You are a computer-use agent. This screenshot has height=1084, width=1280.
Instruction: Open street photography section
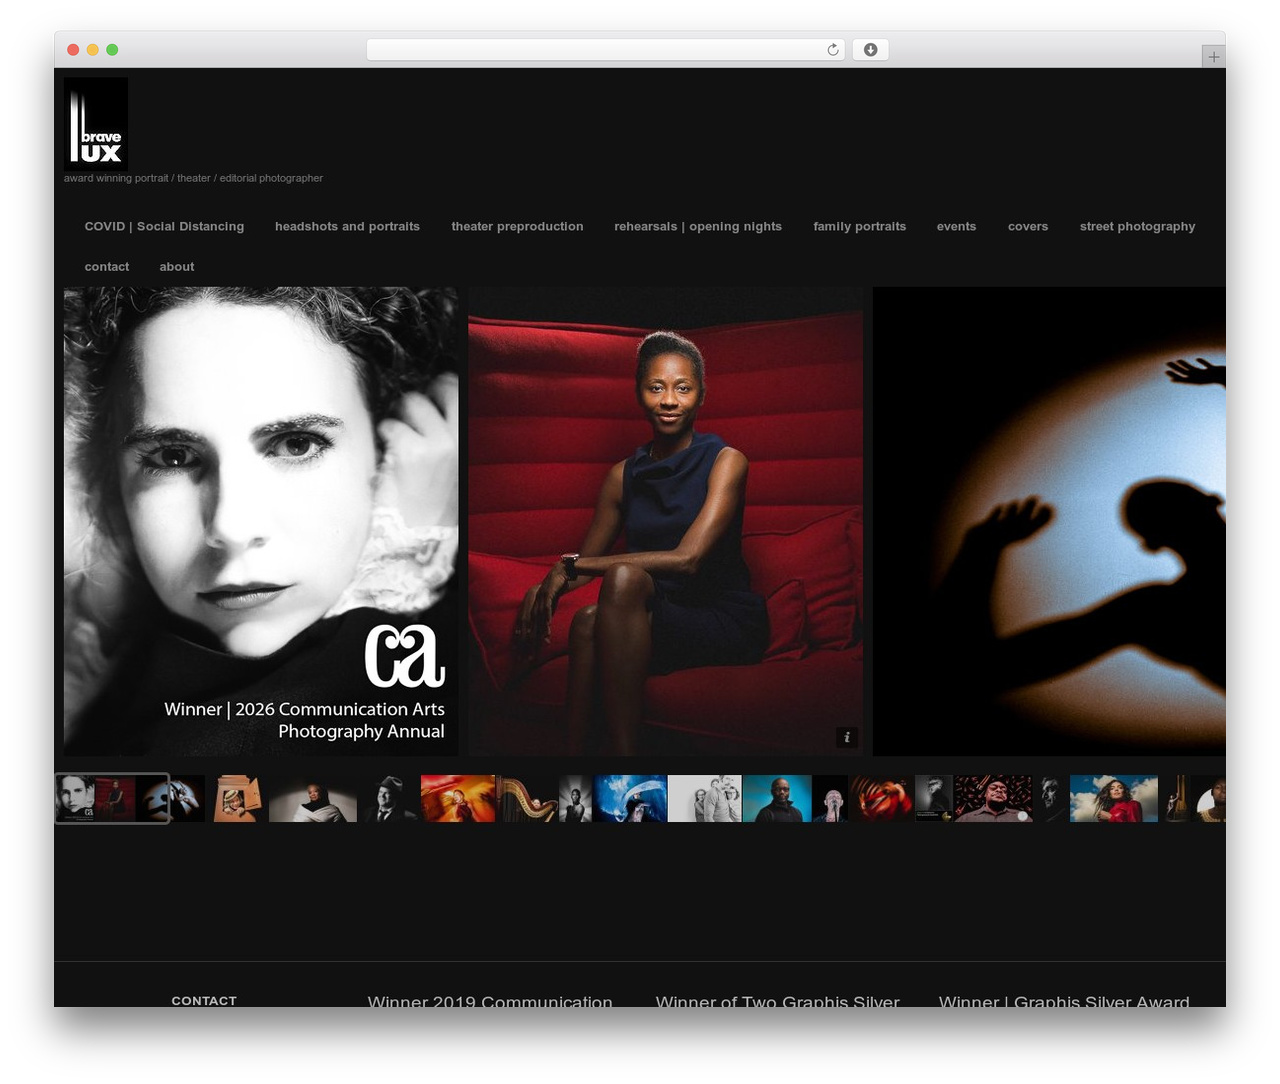click(1137, 227)
